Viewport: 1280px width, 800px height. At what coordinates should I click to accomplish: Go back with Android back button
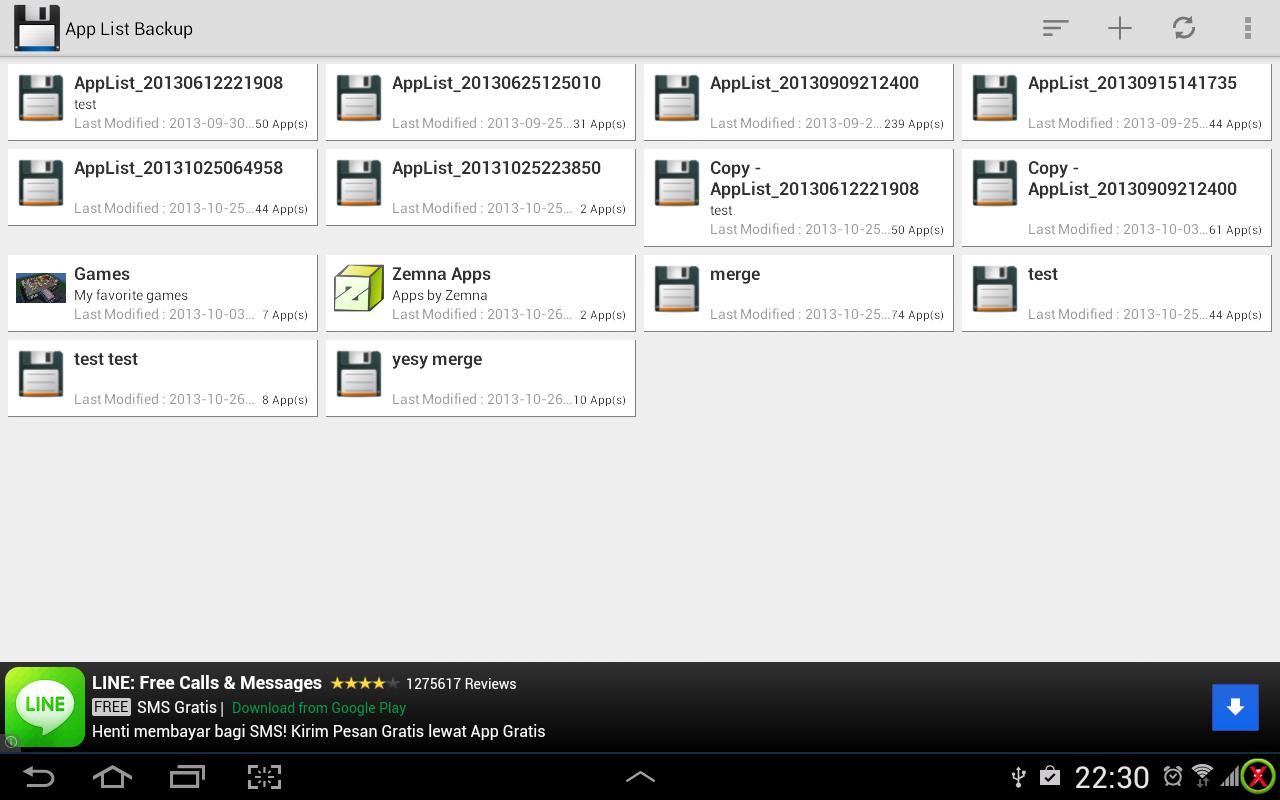click(38, 777)
